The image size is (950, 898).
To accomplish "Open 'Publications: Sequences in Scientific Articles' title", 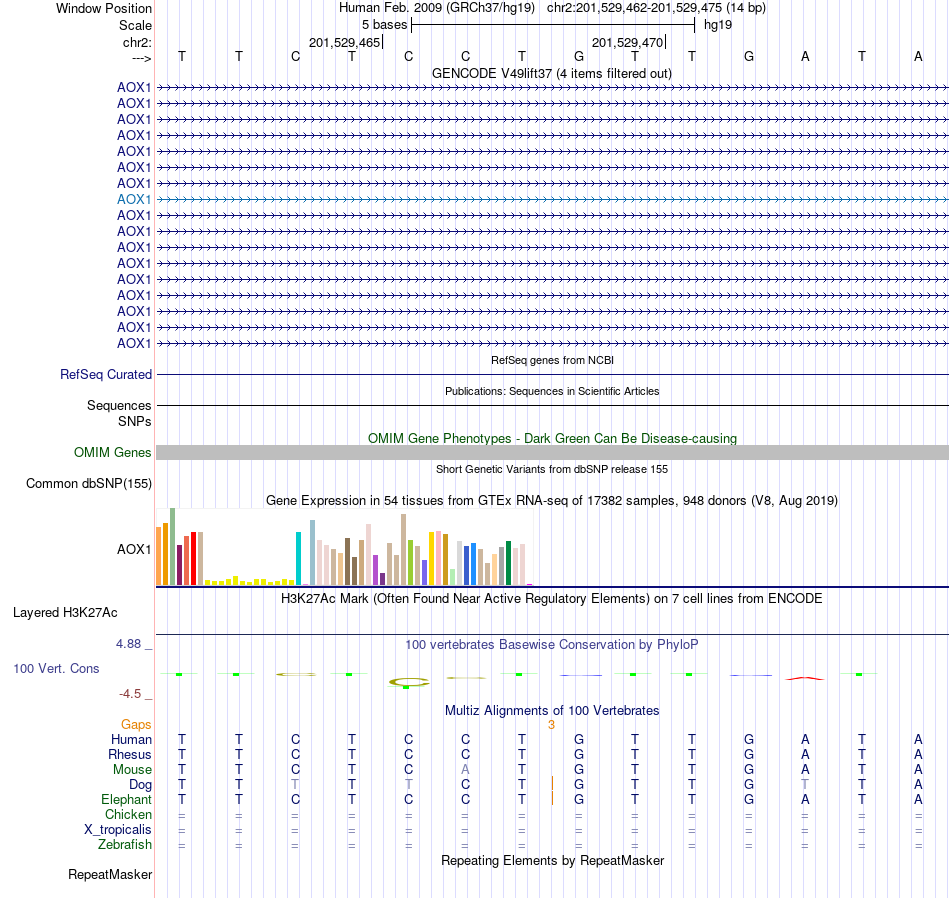I will (x=552, y=391).
